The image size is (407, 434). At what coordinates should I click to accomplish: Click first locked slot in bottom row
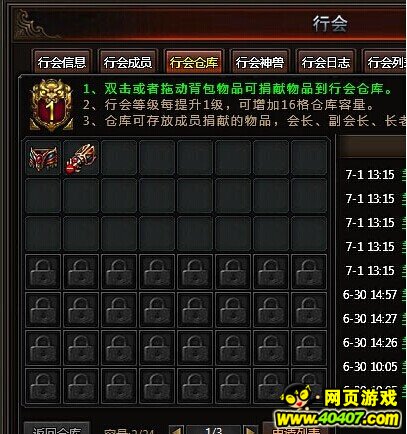(43, 386)
